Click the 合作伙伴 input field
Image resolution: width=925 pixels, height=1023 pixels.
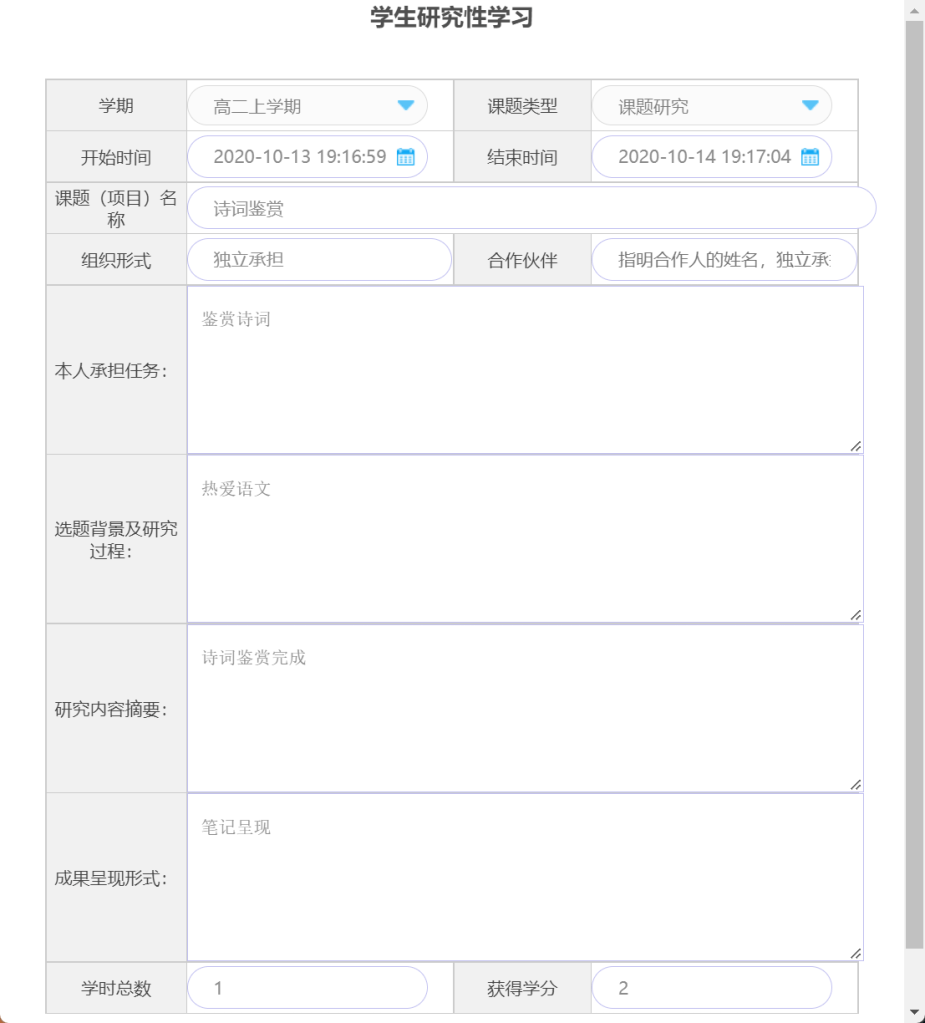pyautogui.click(x=723, y=260)
